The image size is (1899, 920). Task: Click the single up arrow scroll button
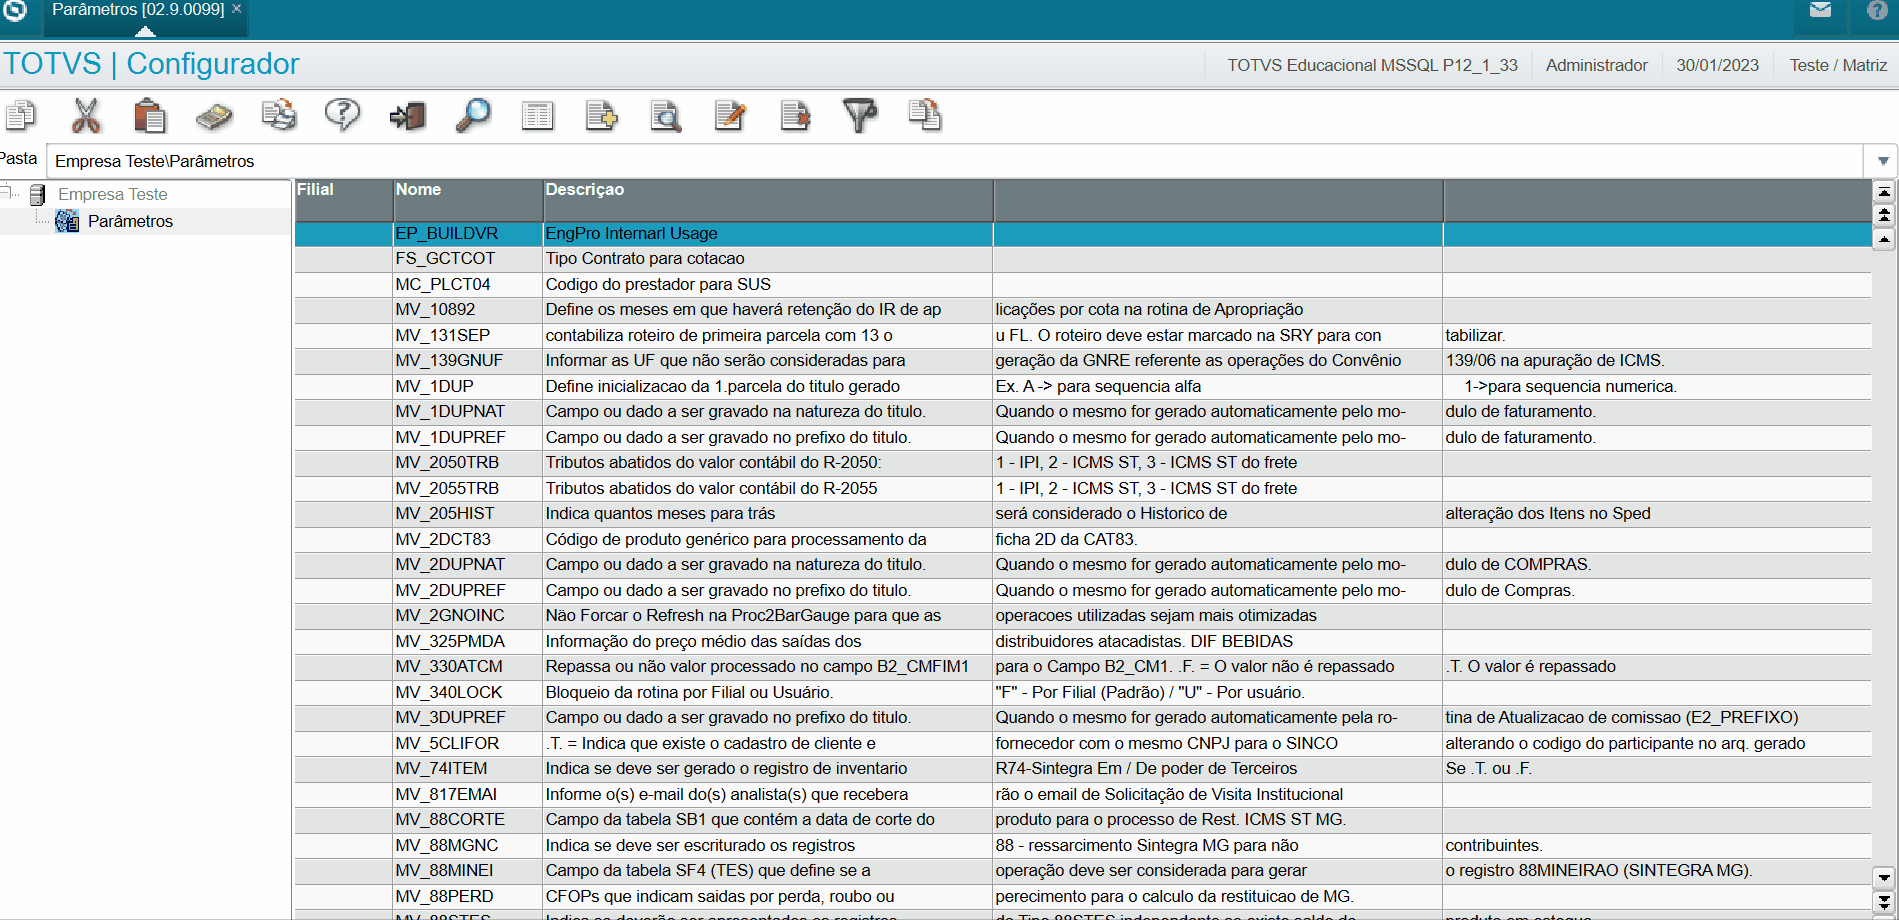pyautogui.click(x=1884, y=239)
